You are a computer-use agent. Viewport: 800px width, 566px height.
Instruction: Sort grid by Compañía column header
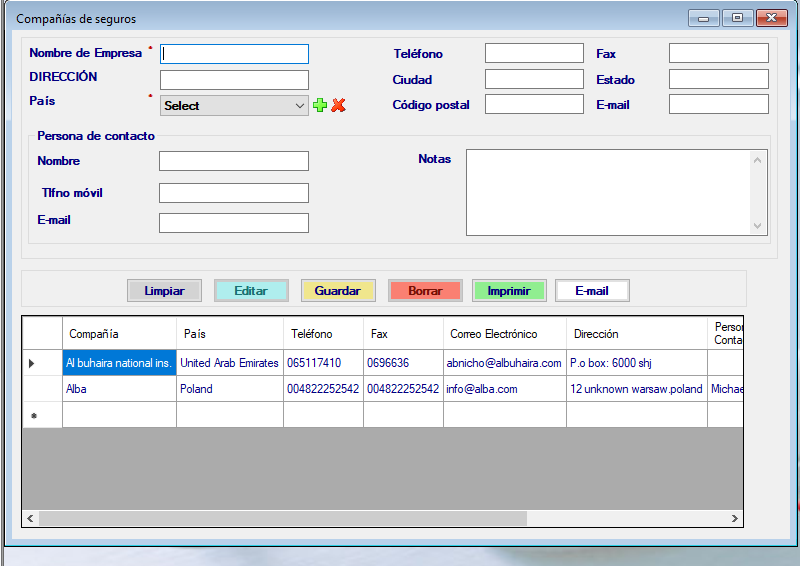click(x=119, y=334)
